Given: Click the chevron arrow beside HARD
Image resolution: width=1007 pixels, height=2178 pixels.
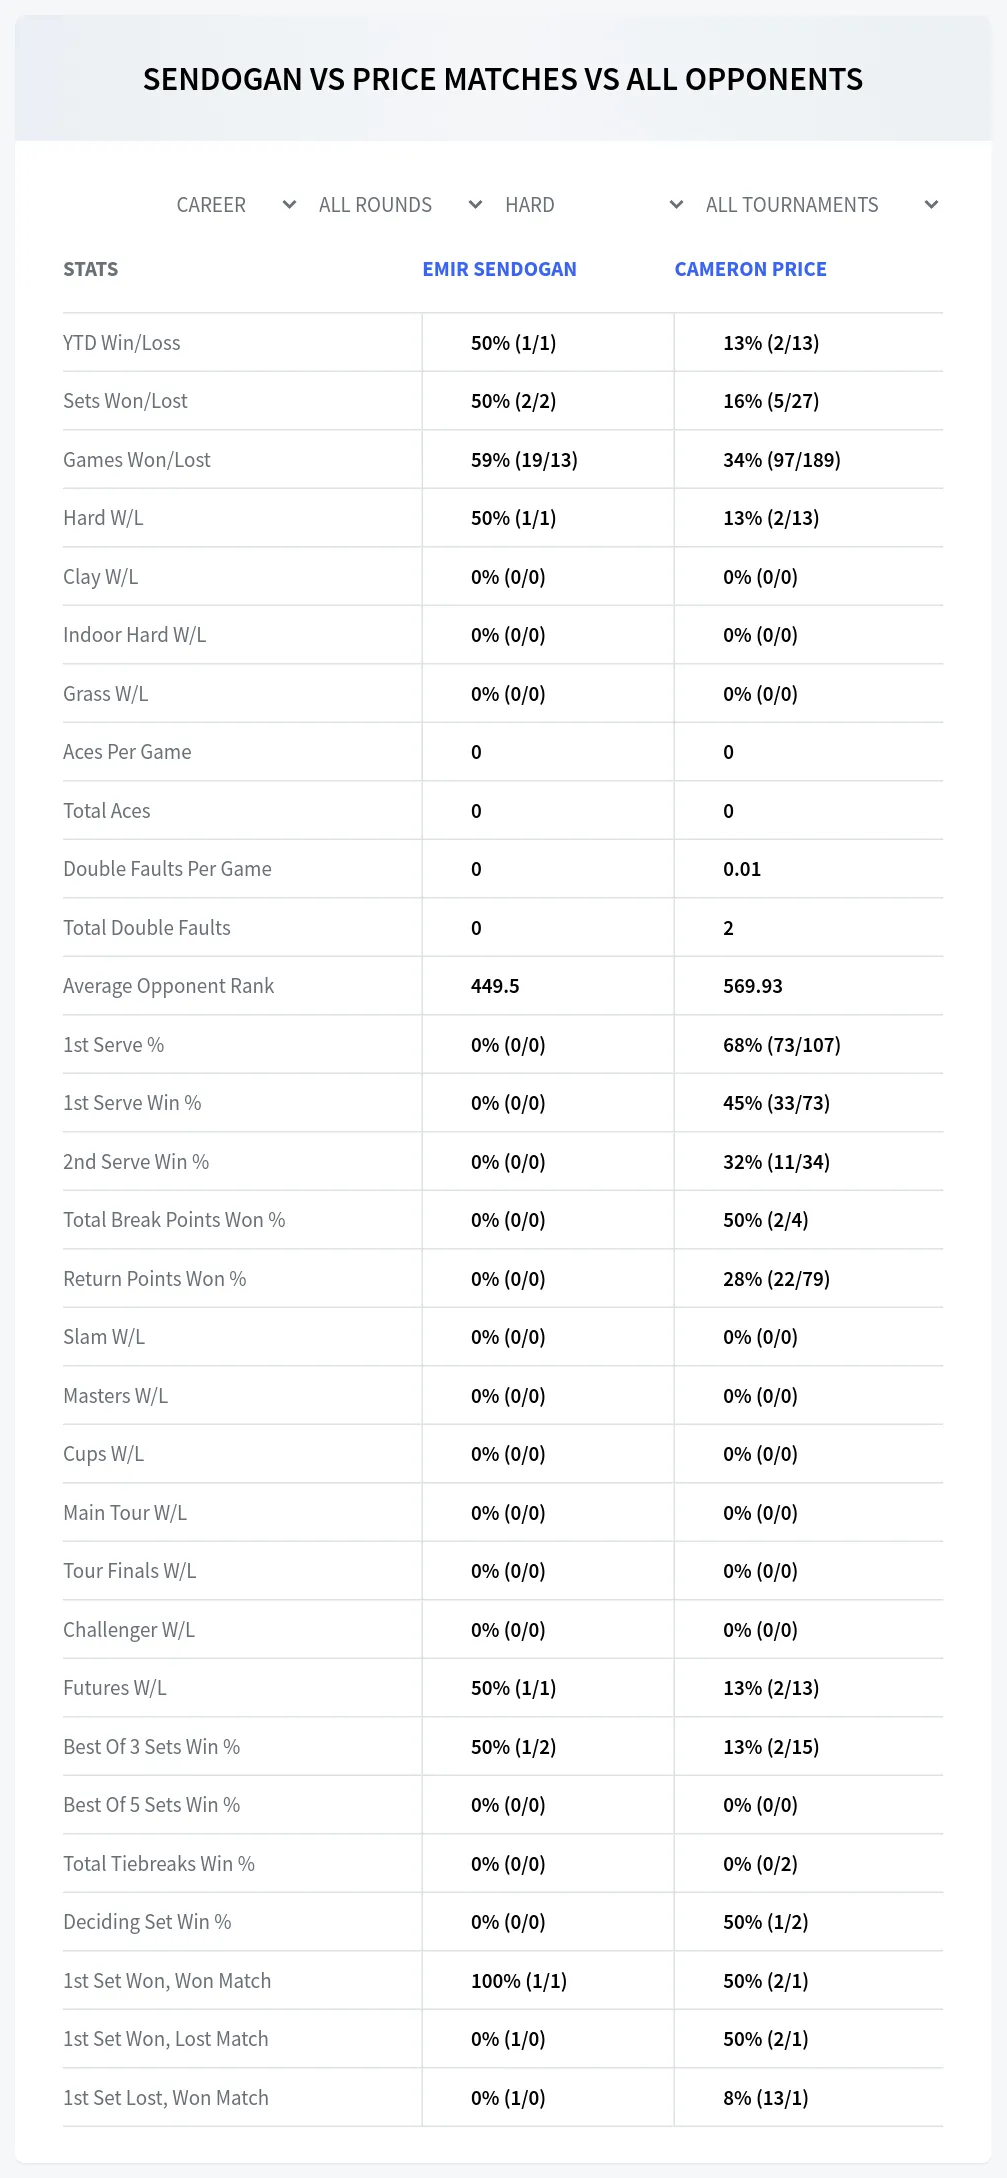Looking at the screenshot, I should [x=676, y=205].
